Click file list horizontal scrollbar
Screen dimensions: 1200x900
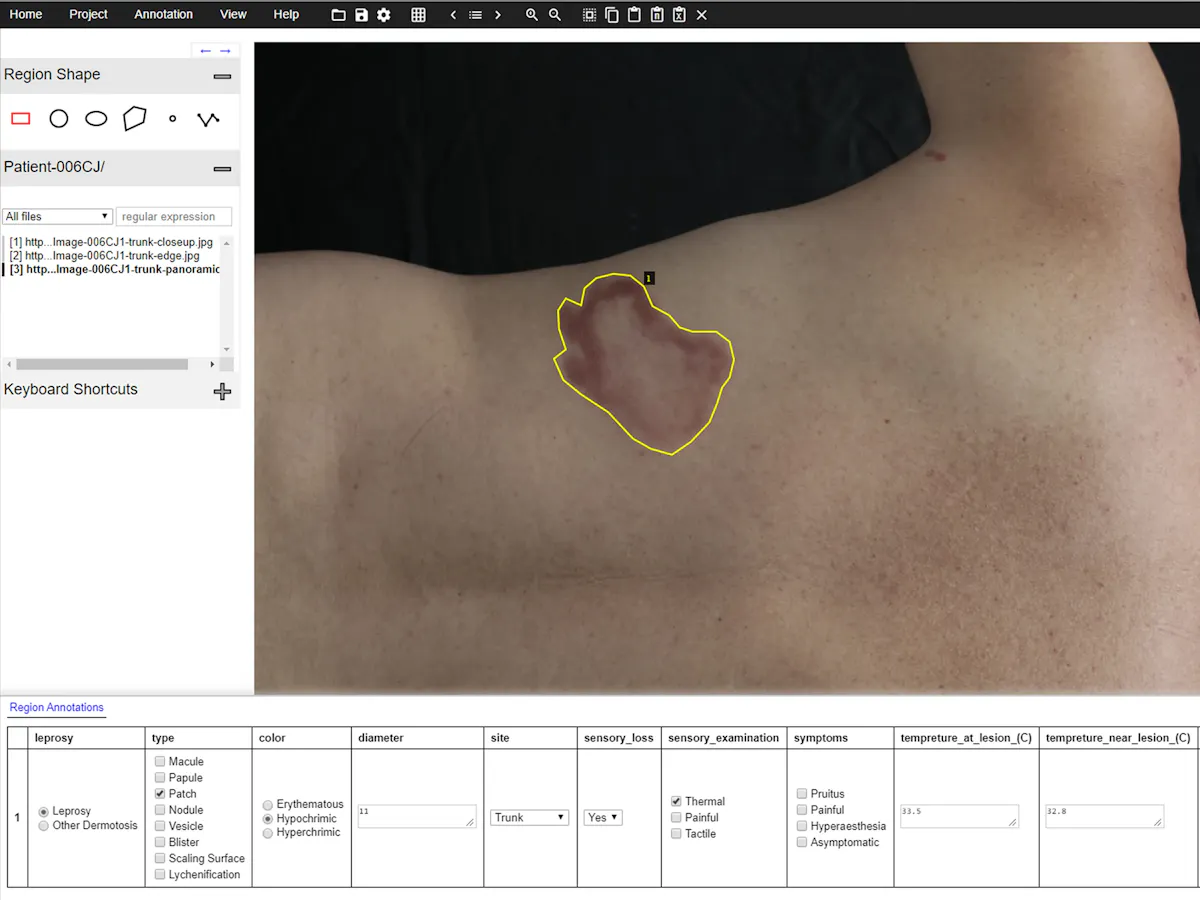pos(102,364)
